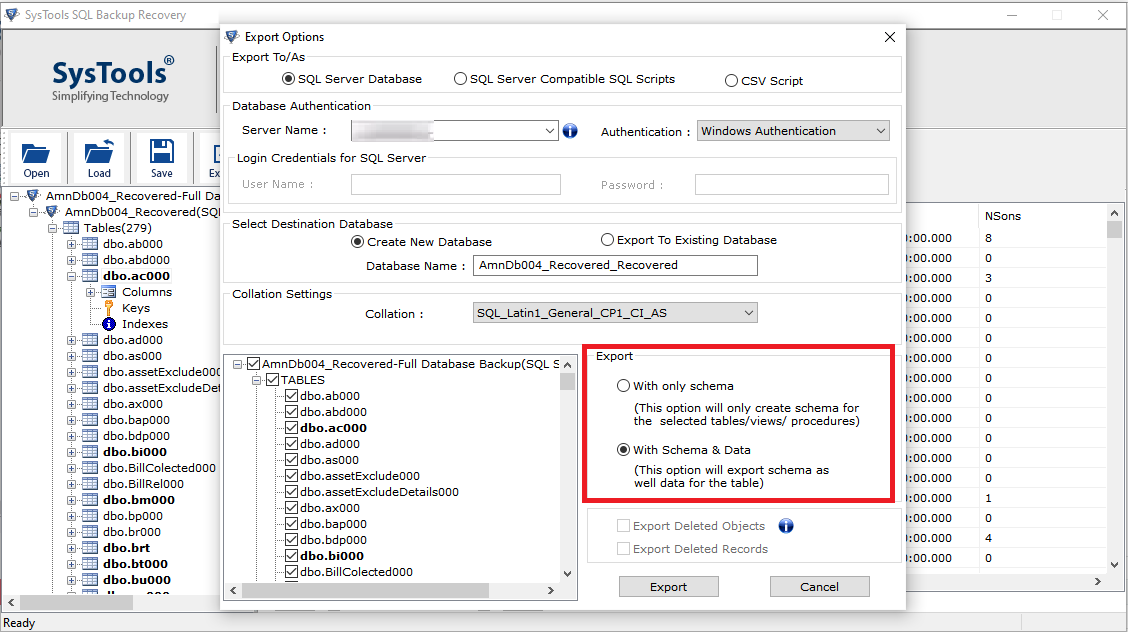Select Create New Database radio button
This screenshot has width=1128, height=632.
[x=358, y=242]
